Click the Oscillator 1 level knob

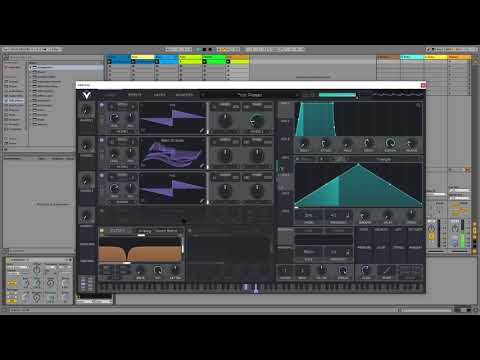(114, 117)
